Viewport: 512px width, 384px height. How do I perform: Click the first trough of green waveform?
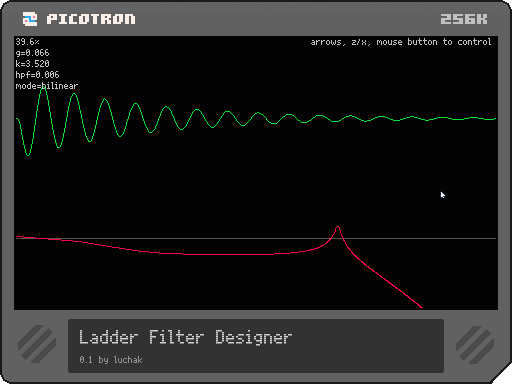click(x=28, y=154)
